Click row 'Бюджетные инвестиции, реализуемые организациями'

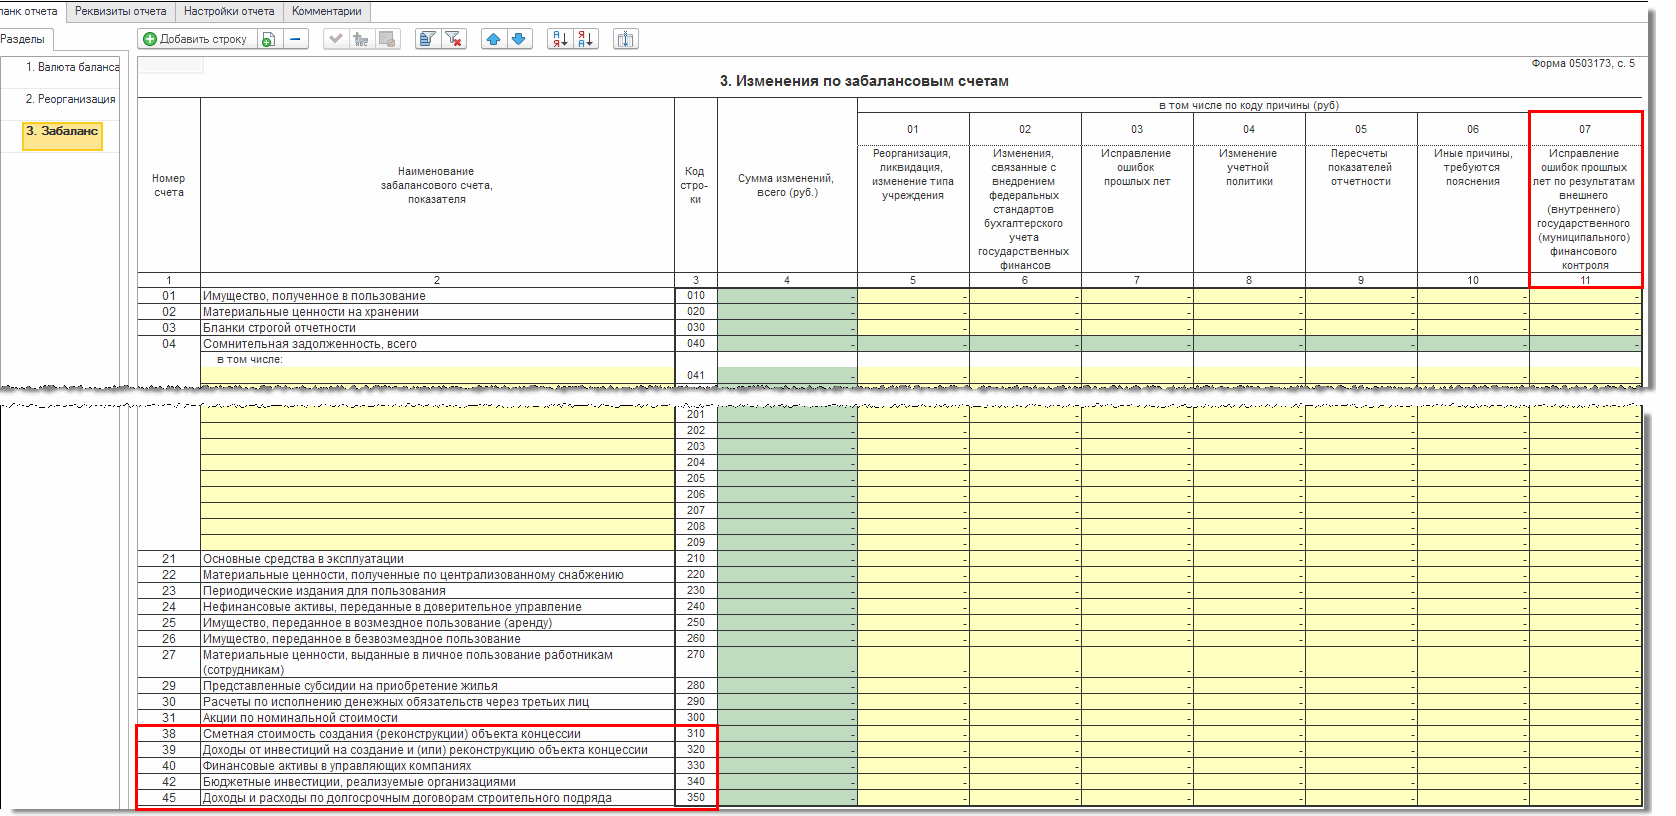[x=437, y=782]
